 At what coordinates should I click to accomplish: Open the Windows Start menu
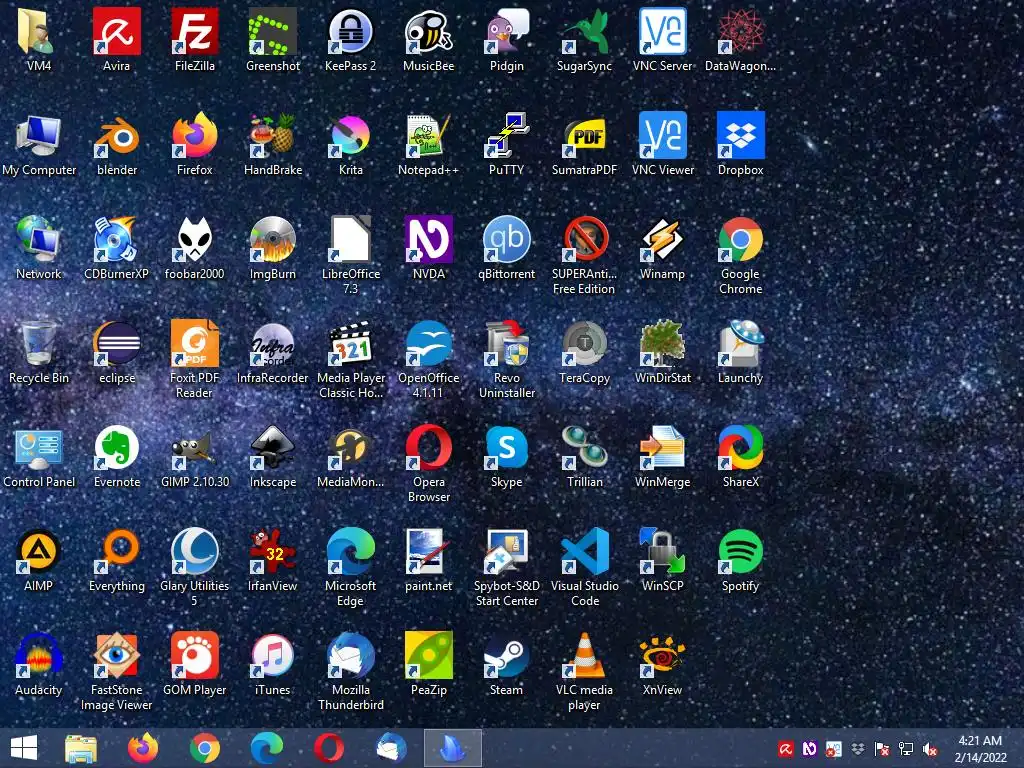click(x=24, y=748)
